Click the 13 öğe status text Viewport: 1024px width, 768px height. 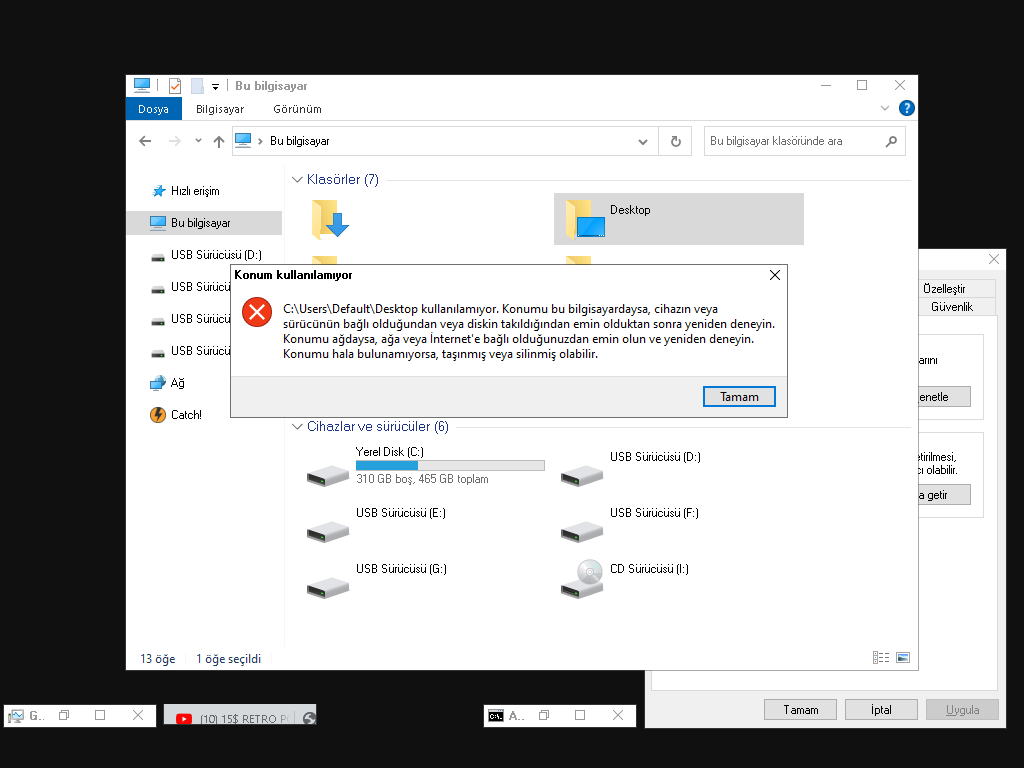click(x=157, y=659)
